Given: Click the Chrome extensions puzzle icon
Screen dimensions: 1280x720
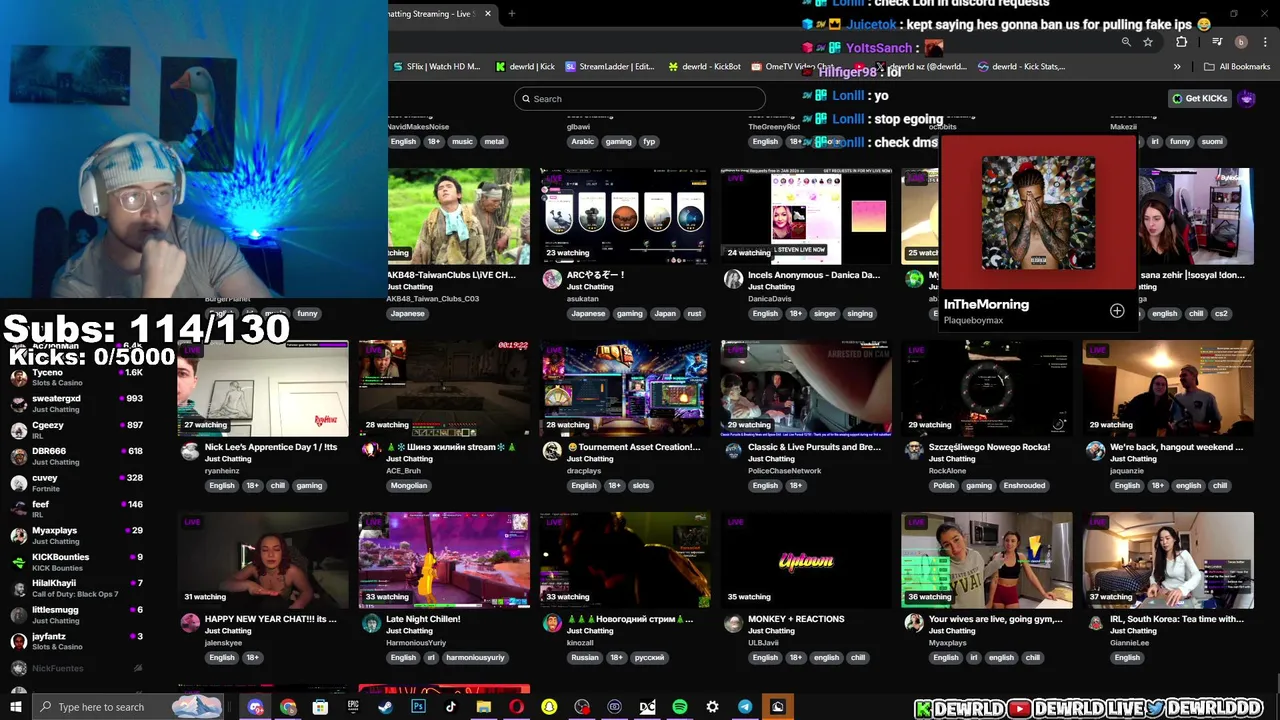Looking at the screenshot, I should point(1181,42).
